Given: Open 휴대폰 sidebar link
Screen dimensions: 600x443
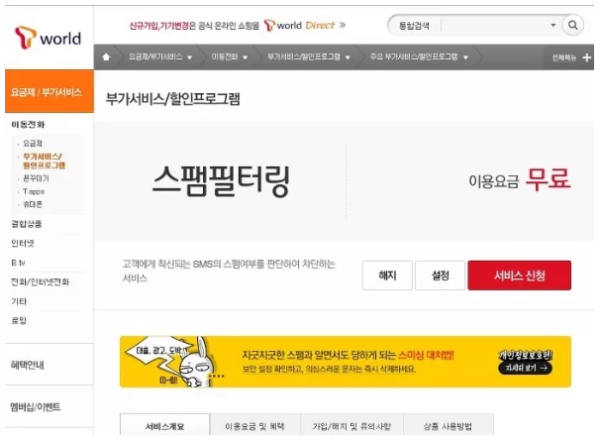Looking at the screenshot, I should tap(33, 204).
